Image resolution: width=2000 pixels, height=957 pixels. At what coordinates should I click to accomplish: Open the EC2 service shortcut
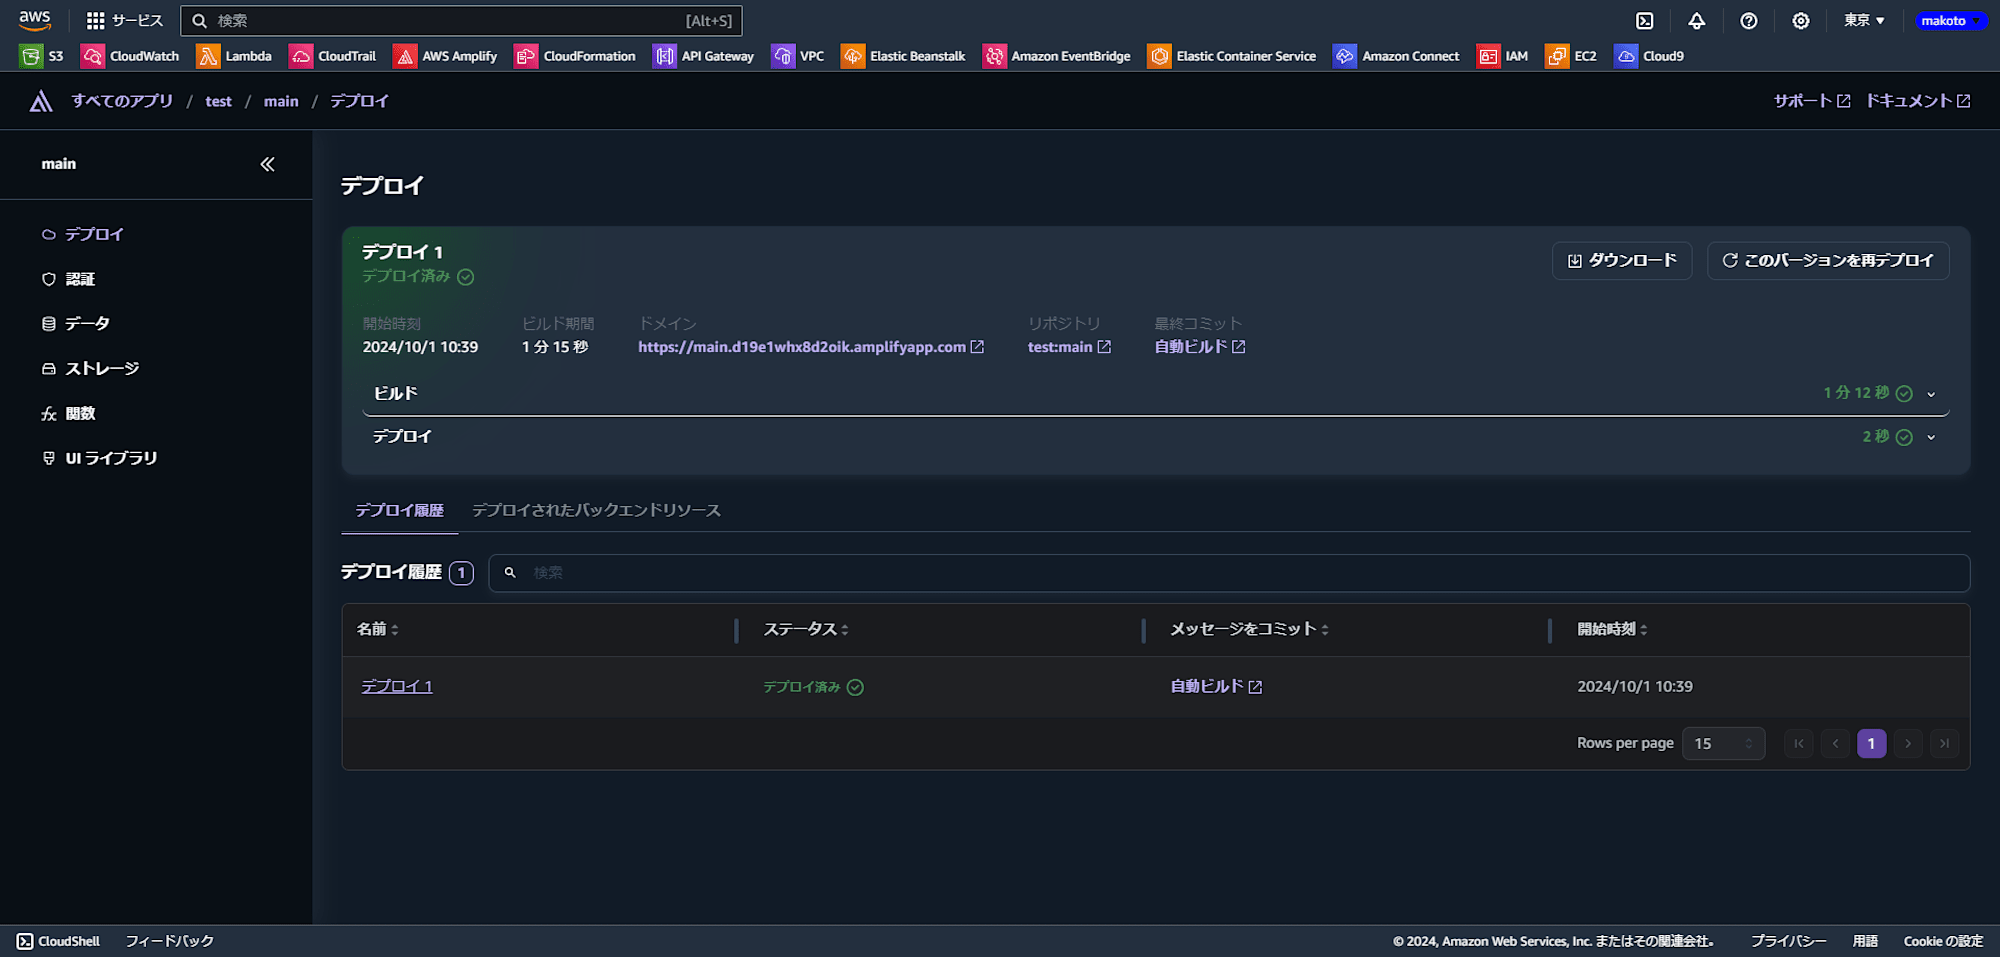1571,56
